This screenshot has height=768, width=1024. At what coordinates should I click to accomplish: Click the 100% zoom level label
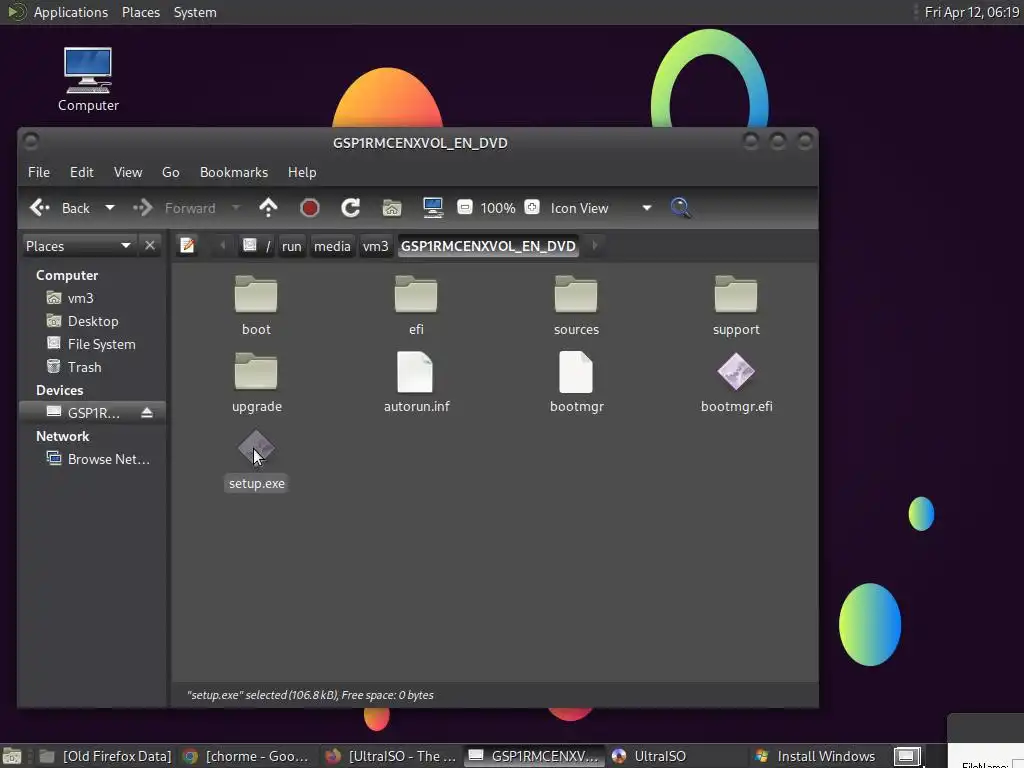[498, 208]
